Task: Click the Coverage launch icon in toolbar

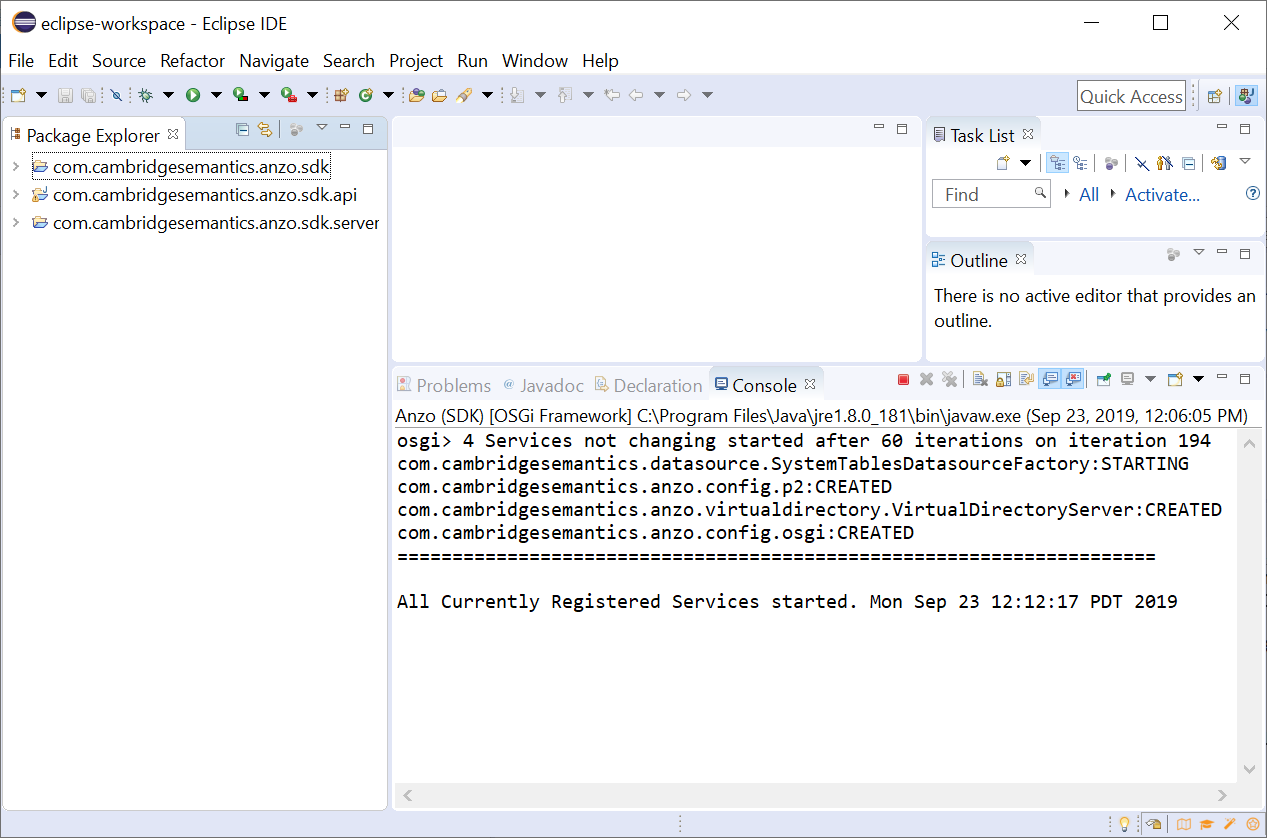Action: (x=240, y=95)
